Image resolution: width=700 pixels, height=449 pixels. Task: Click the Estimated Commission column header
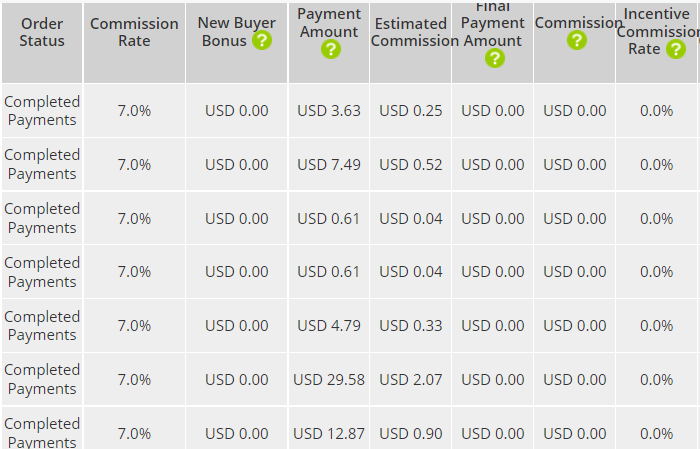410,32
